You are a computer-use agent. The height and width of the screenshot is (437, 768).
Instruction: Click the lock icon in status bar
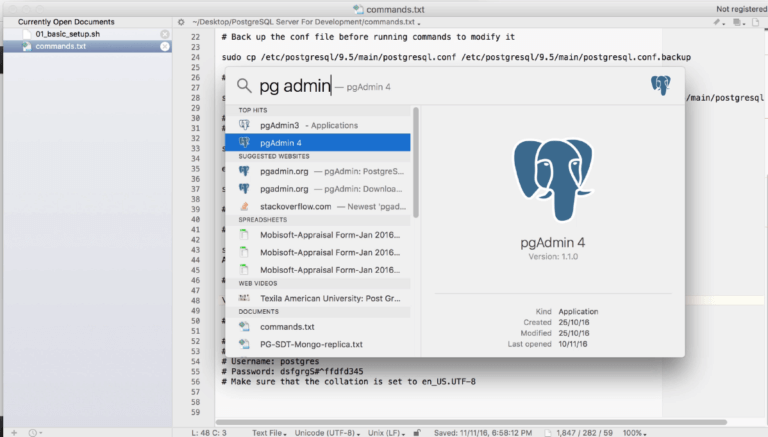point(417,433)
